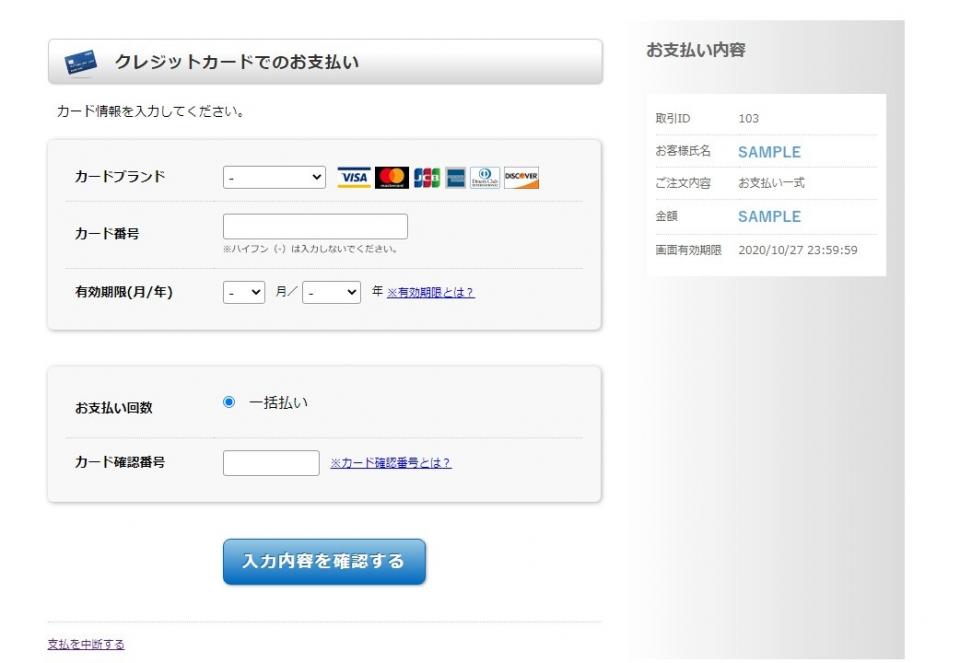Click the カード番号 input field
Screen dimensions: 960x663
point(315,227)
